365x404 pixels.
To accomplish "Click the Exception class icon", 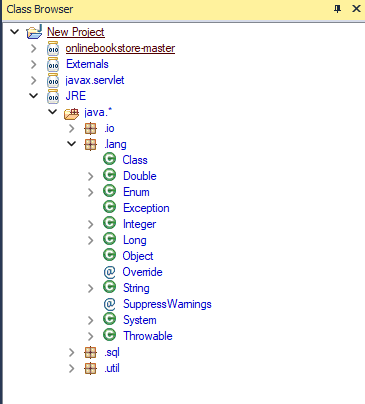I will [109, 207].
